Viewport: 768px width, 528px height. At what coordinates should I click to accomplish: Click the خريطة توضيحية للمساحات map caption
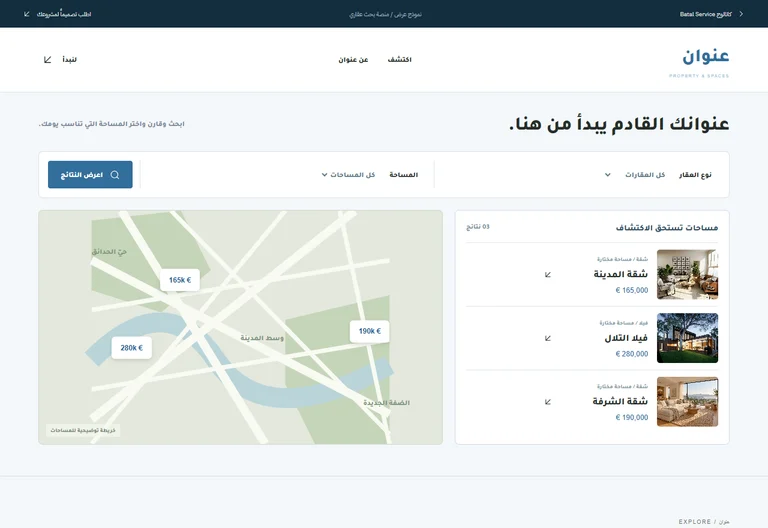tap(83, 430)
